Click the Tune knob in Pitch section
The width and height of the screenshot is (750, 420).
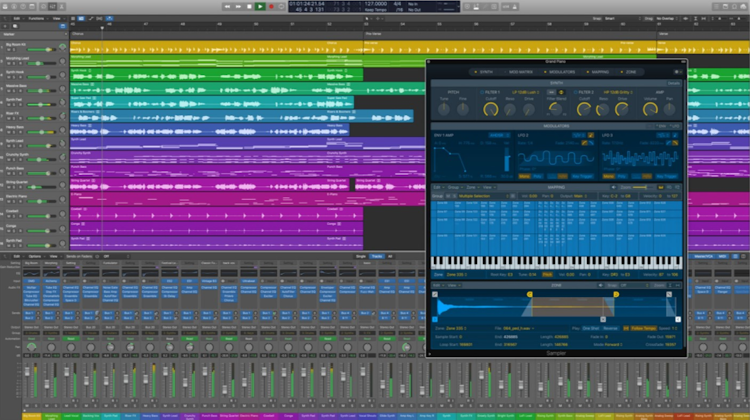[x=444, y=110]
